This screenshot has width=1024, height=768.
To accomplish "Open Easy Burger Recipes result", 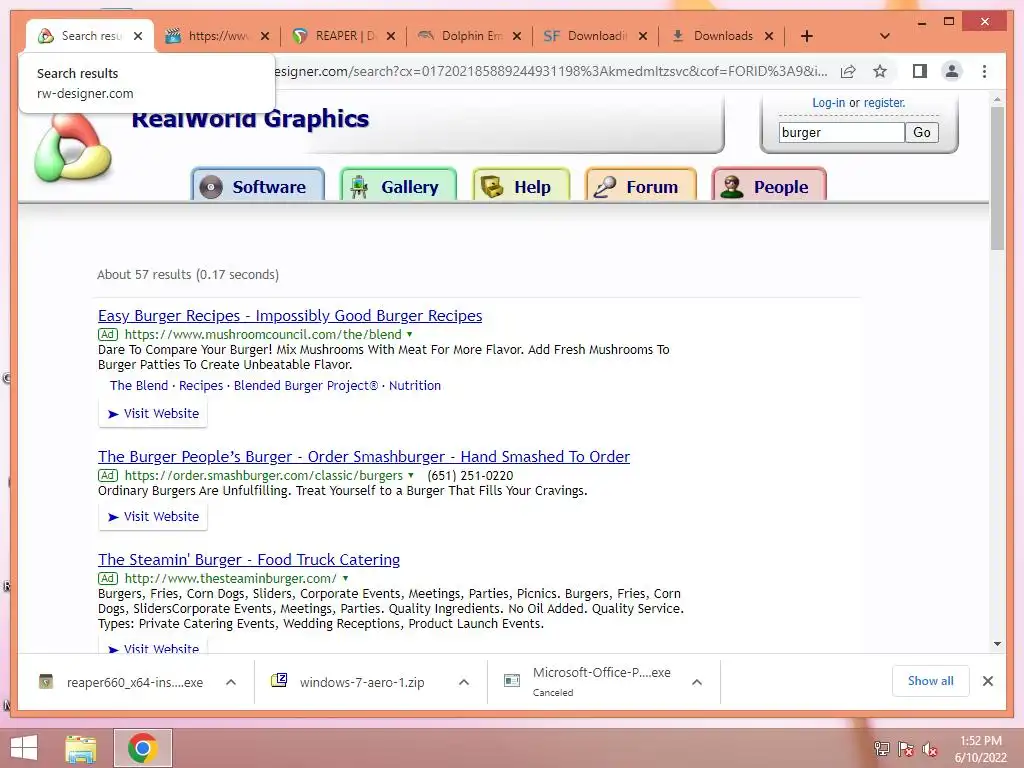I will (290, 316).
